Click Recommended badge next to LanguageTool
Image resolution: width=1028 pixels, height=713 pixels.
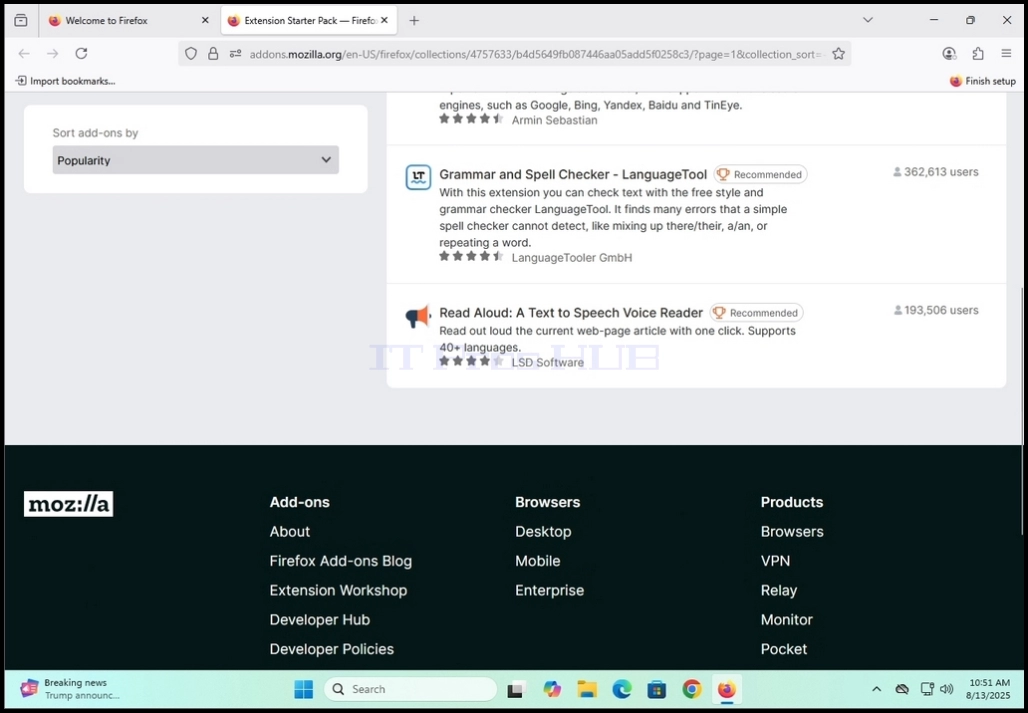pos(761,174)
